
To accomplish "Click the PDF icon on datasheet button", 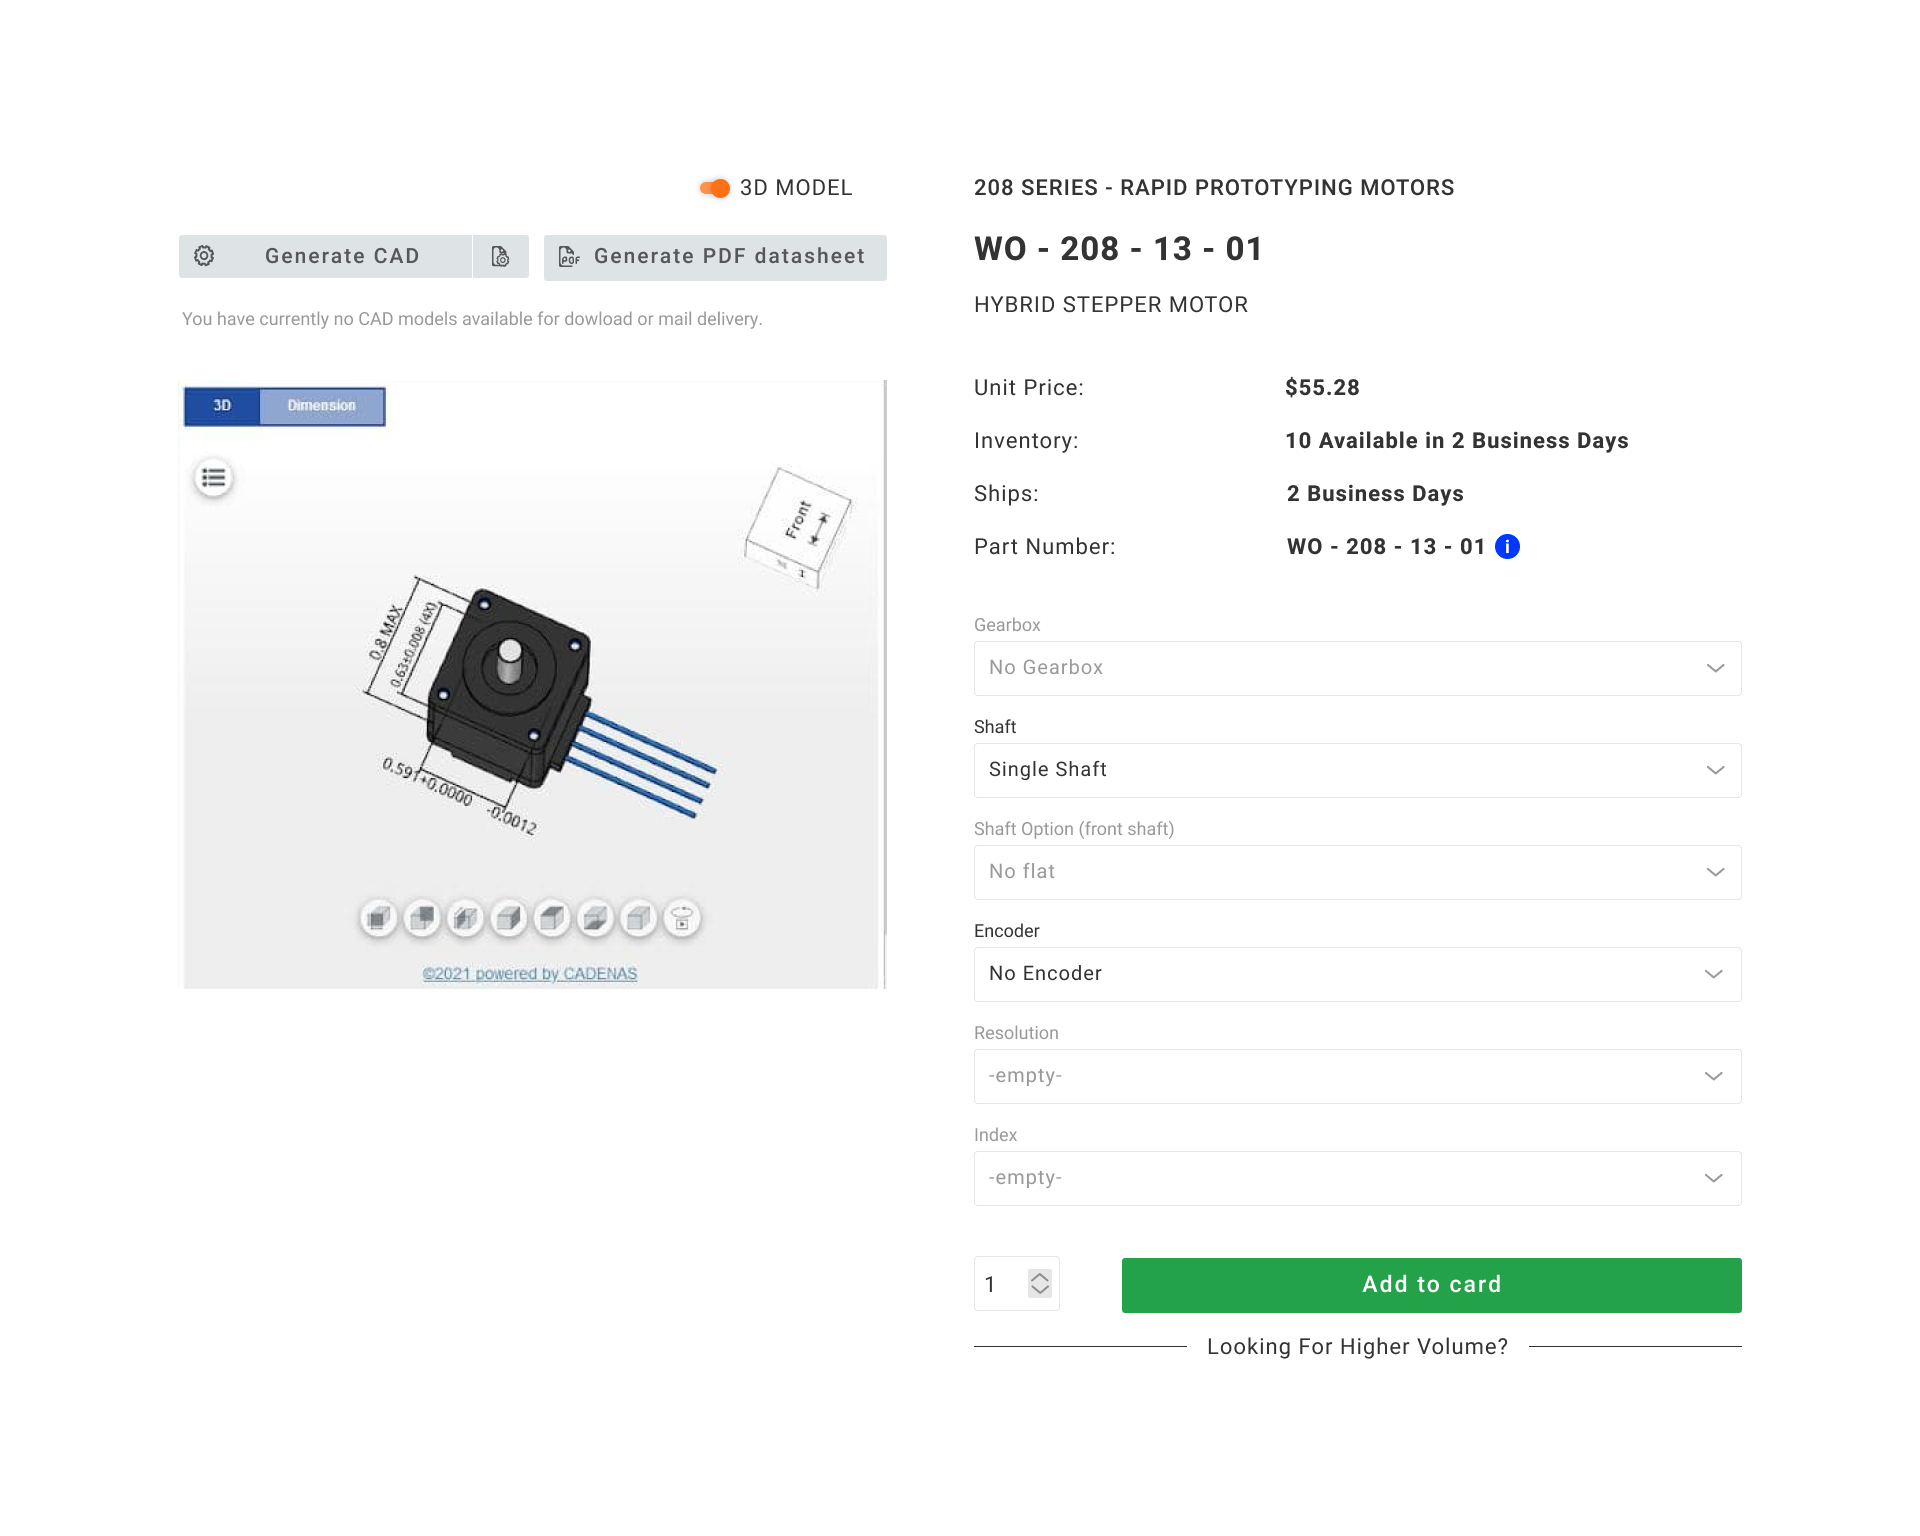I will (x=569, y=257).
